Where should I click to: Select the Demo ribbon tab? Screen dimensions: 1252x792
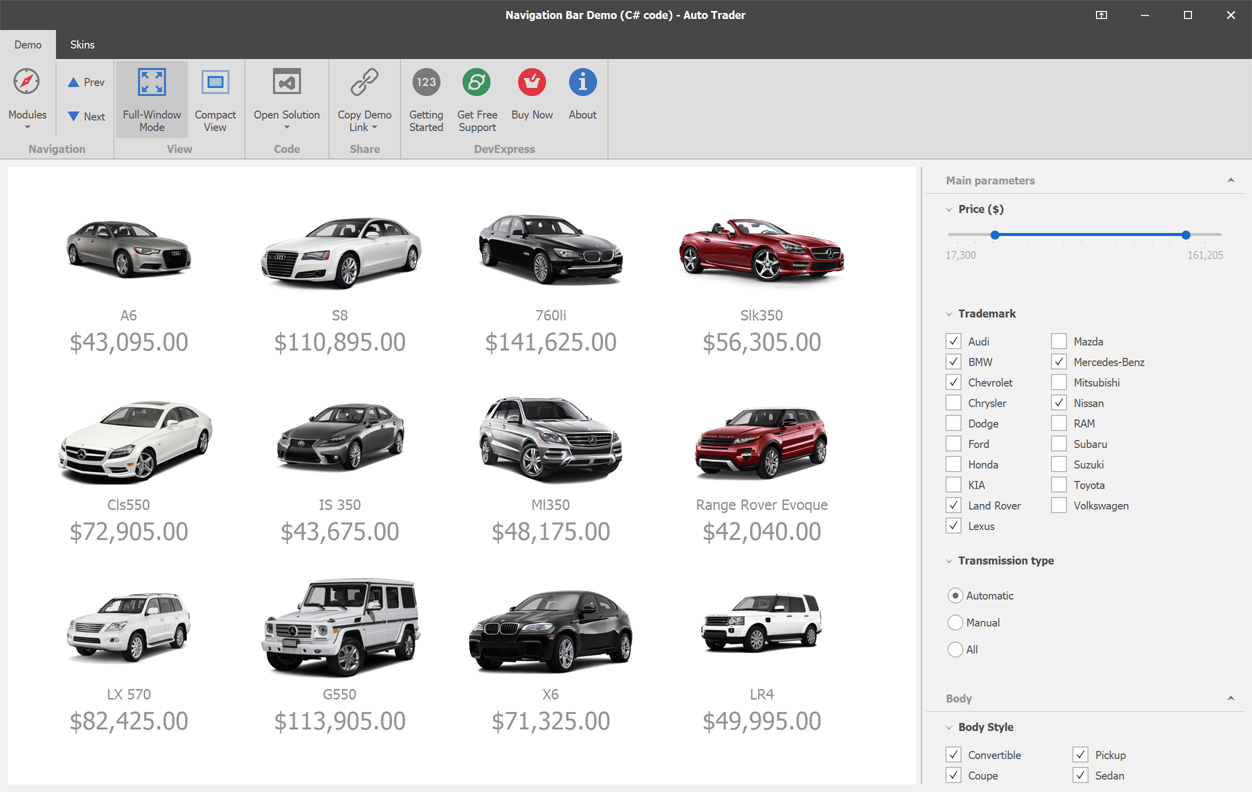[x=28, y=44]
